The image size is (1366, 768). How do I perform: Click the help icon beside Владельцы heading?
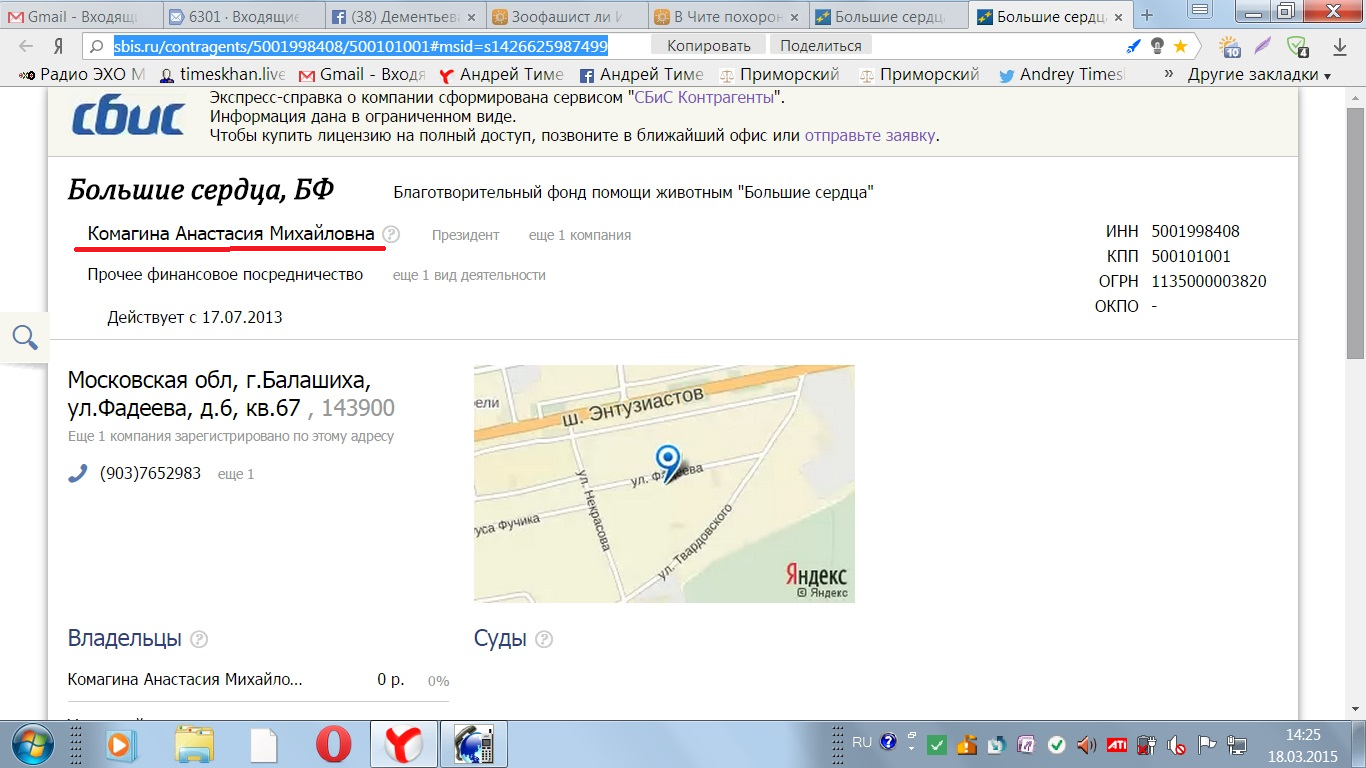(199, 640)
